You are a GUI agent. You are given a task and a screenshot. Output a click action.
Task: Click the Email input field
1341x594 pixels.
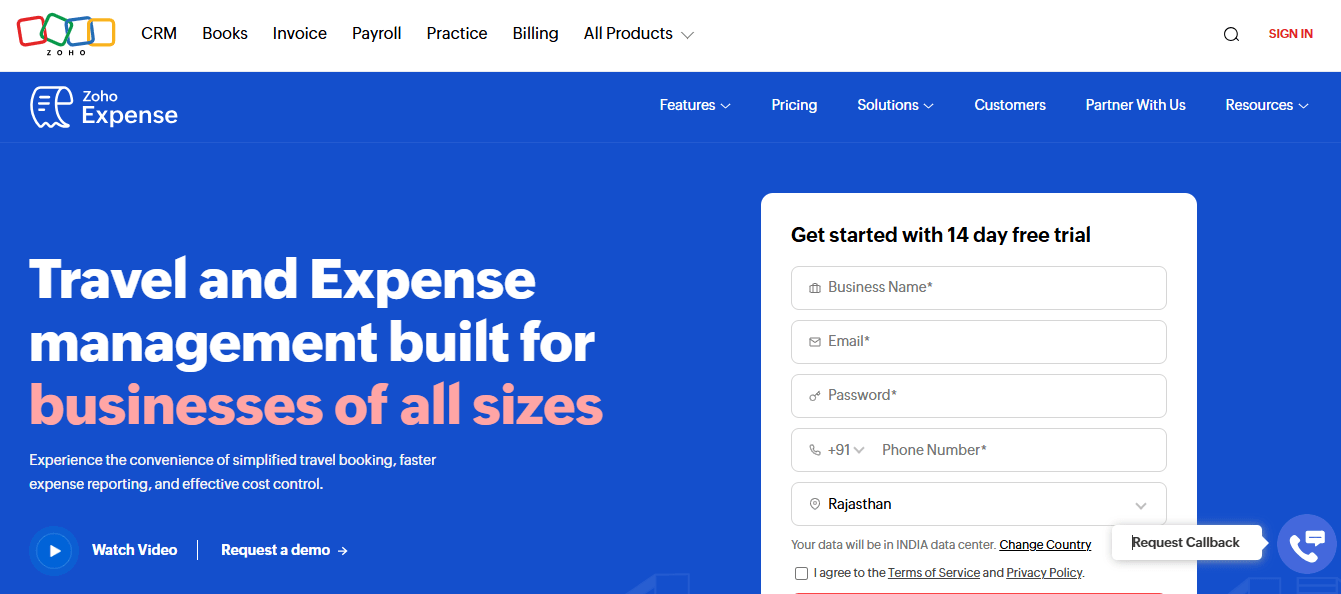pyautogui.click(x=978, y=341)
